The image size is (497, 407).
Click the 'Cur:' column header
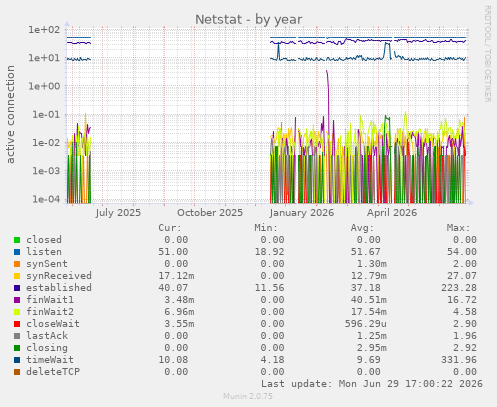(x=170, y=228)
